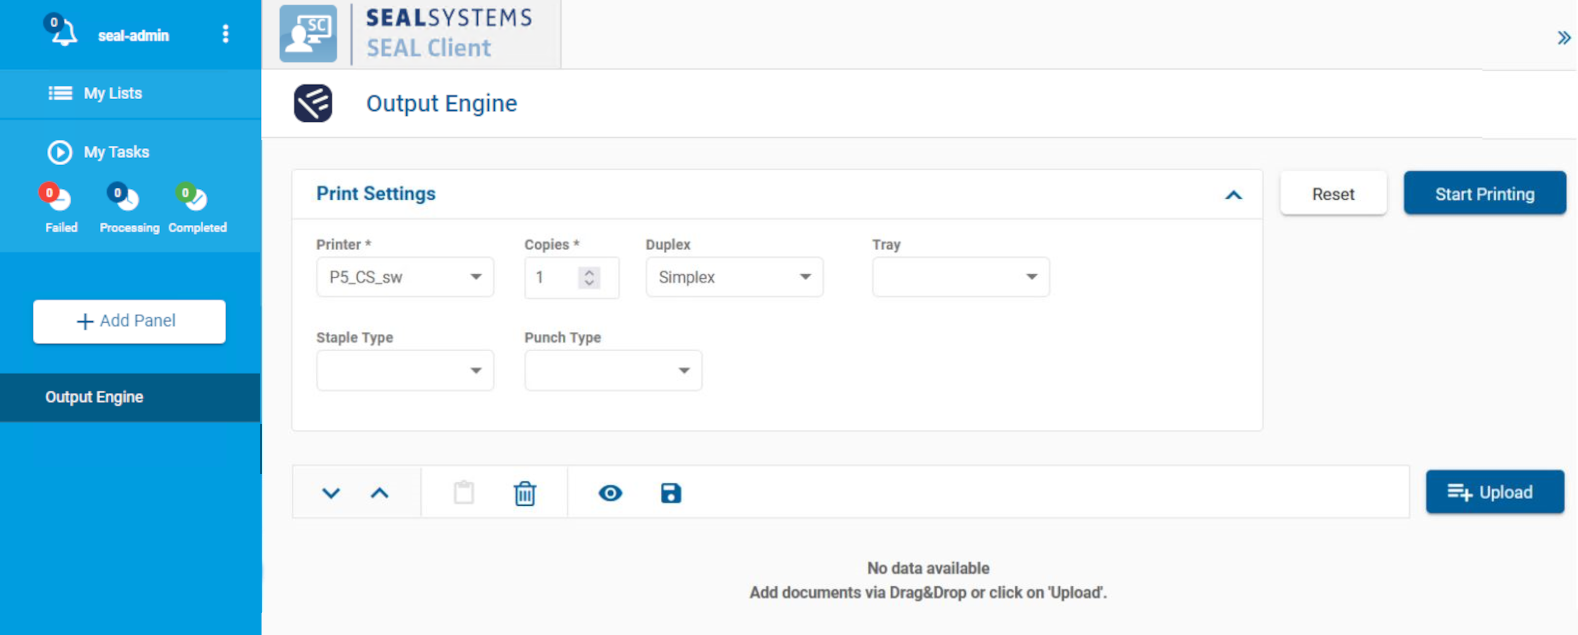
Task: Click the Processing tasks status icon
Action: click(x=125, y=198)
